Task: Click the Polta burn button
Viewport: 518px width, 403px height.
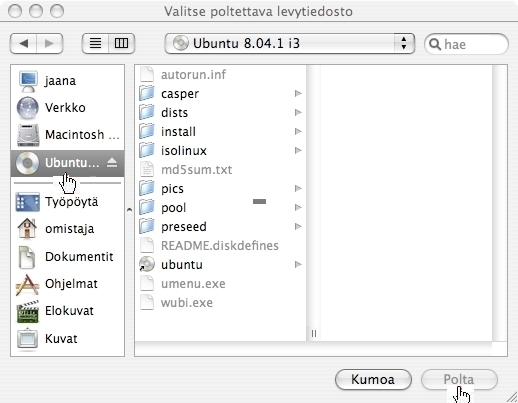Action: (x=459, y=379)
